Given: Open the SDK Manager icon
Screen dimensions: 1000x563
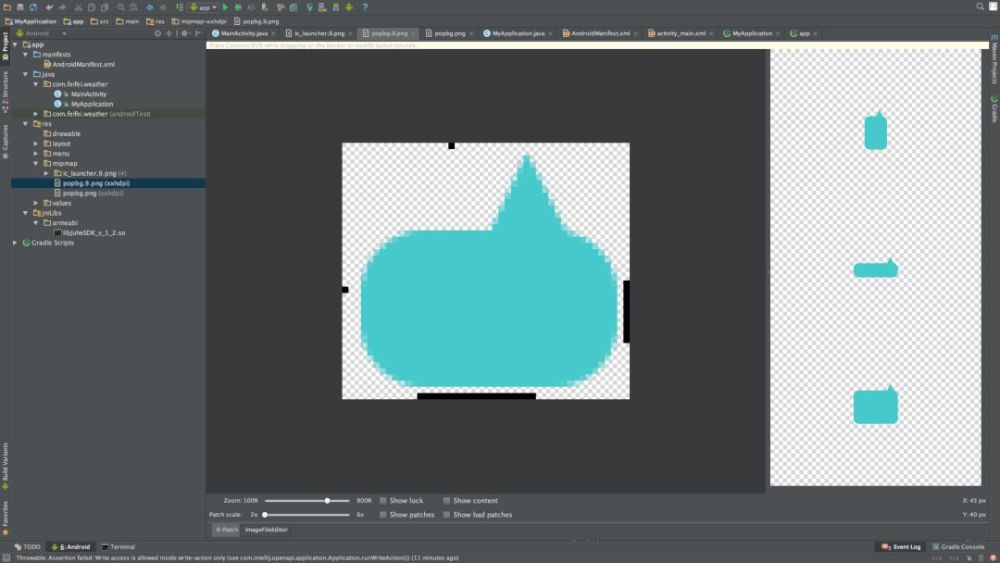Looking at the screenshot, I should pos(336,7).
